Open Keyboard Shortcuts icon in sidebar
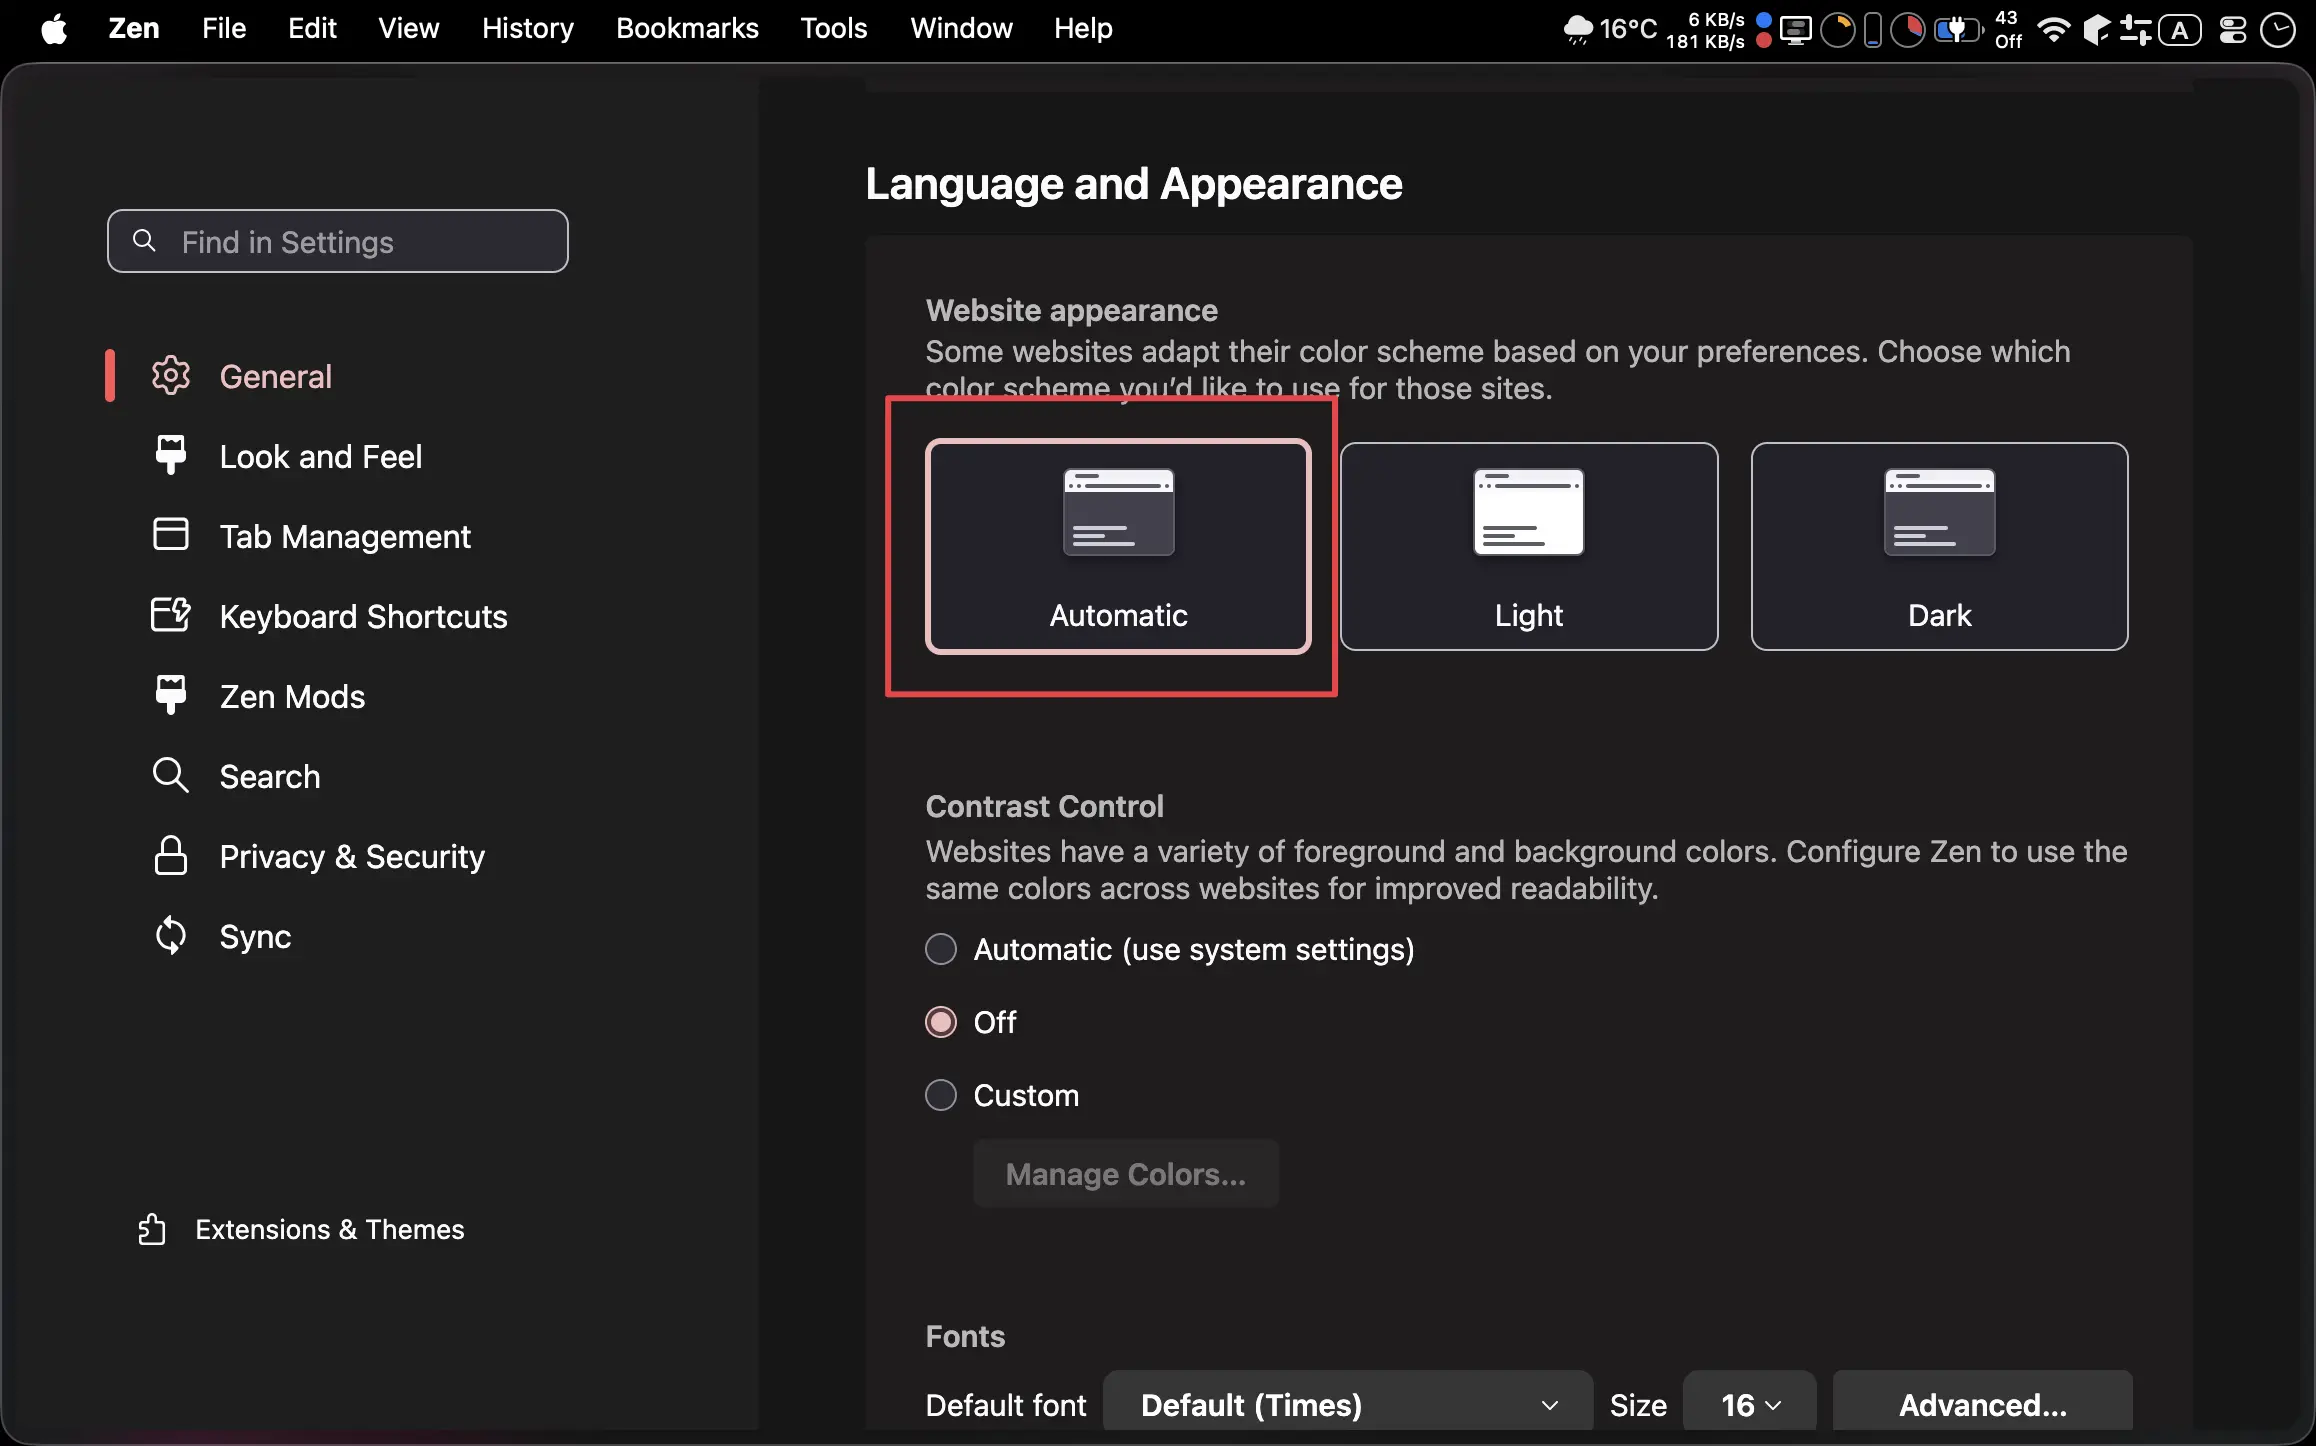Image resolution: width=2316 pixels, height=1446 pixels. click(170, 615)
